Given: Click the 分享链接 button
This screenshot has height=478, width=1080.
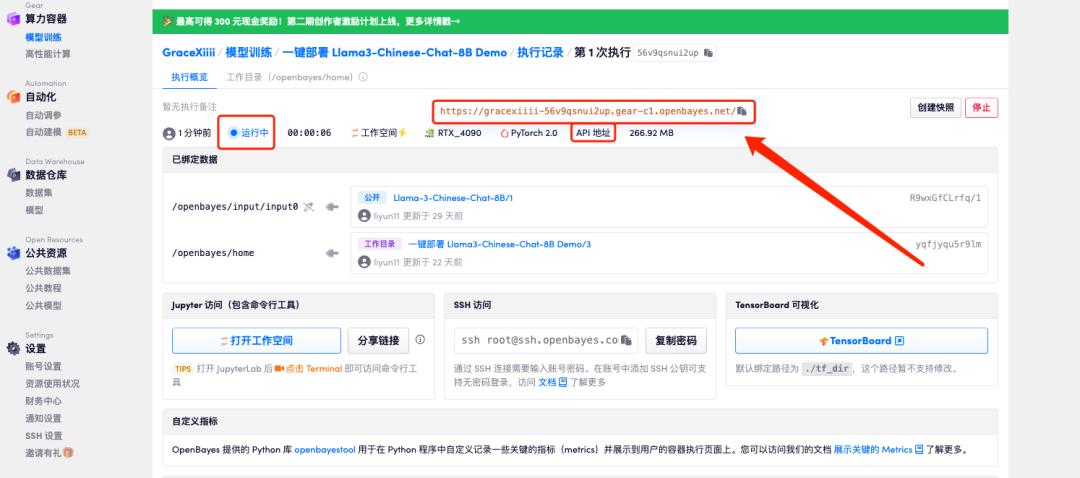Looking at the screenshot, I should point(378,340).
